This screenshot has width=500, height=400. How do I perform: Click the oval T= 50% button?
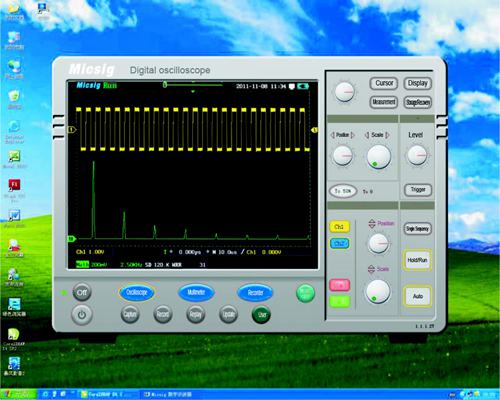tap(343, 191)
